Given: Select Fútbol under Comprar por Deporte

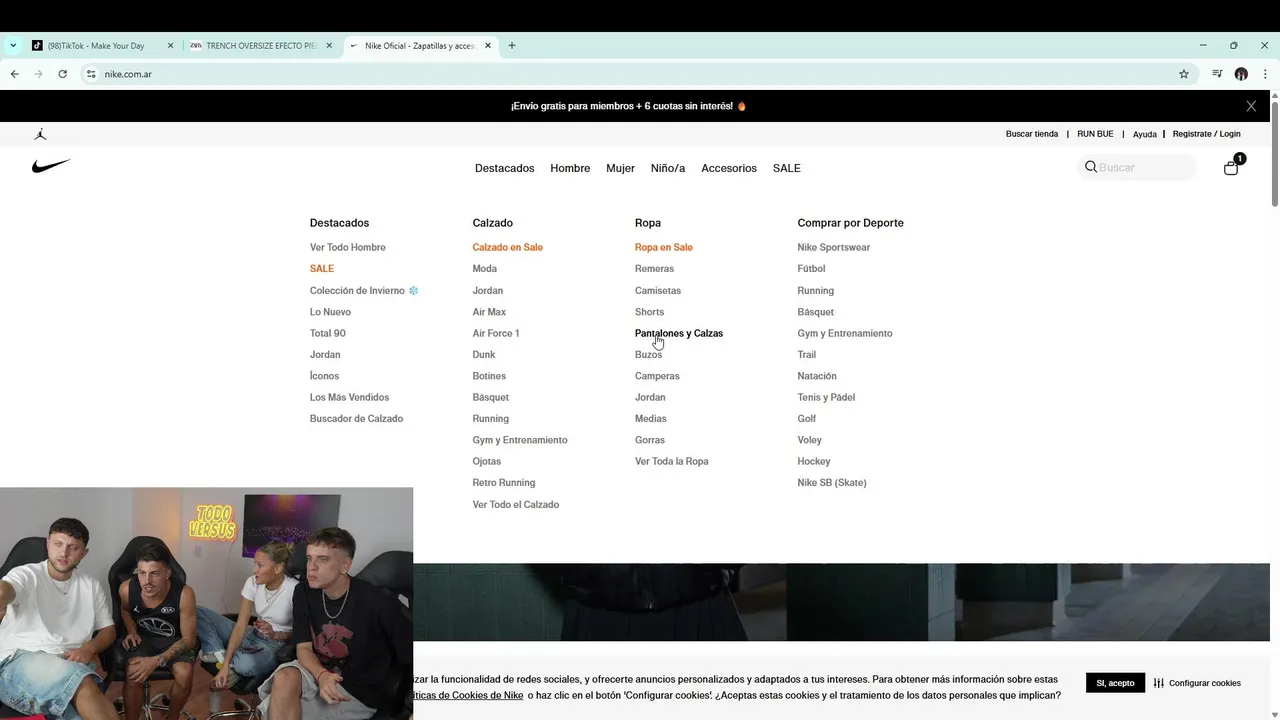Looking at the screenshot, I should (811, 269).
